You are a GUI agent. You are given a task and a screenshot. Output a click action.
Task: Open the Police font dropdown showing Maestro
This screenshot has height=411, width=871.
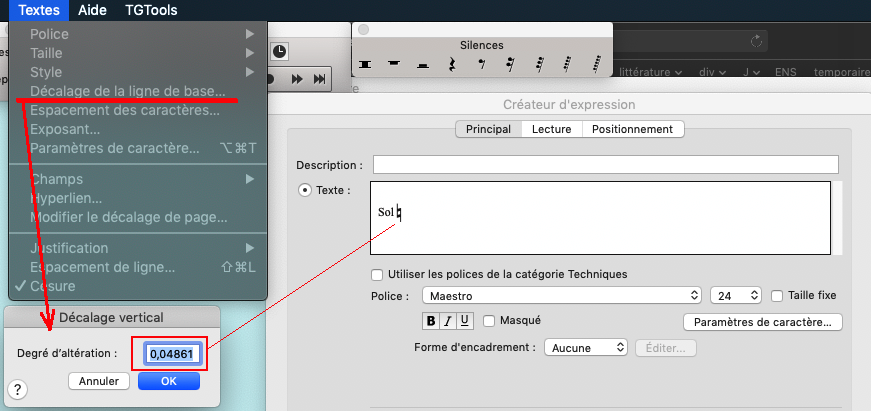point(561,296)
